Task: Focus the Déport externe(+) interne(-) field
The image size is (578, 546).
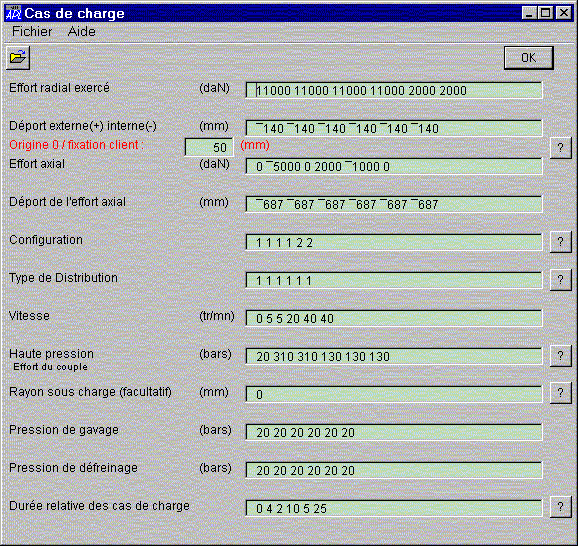Action: point(394,128)
